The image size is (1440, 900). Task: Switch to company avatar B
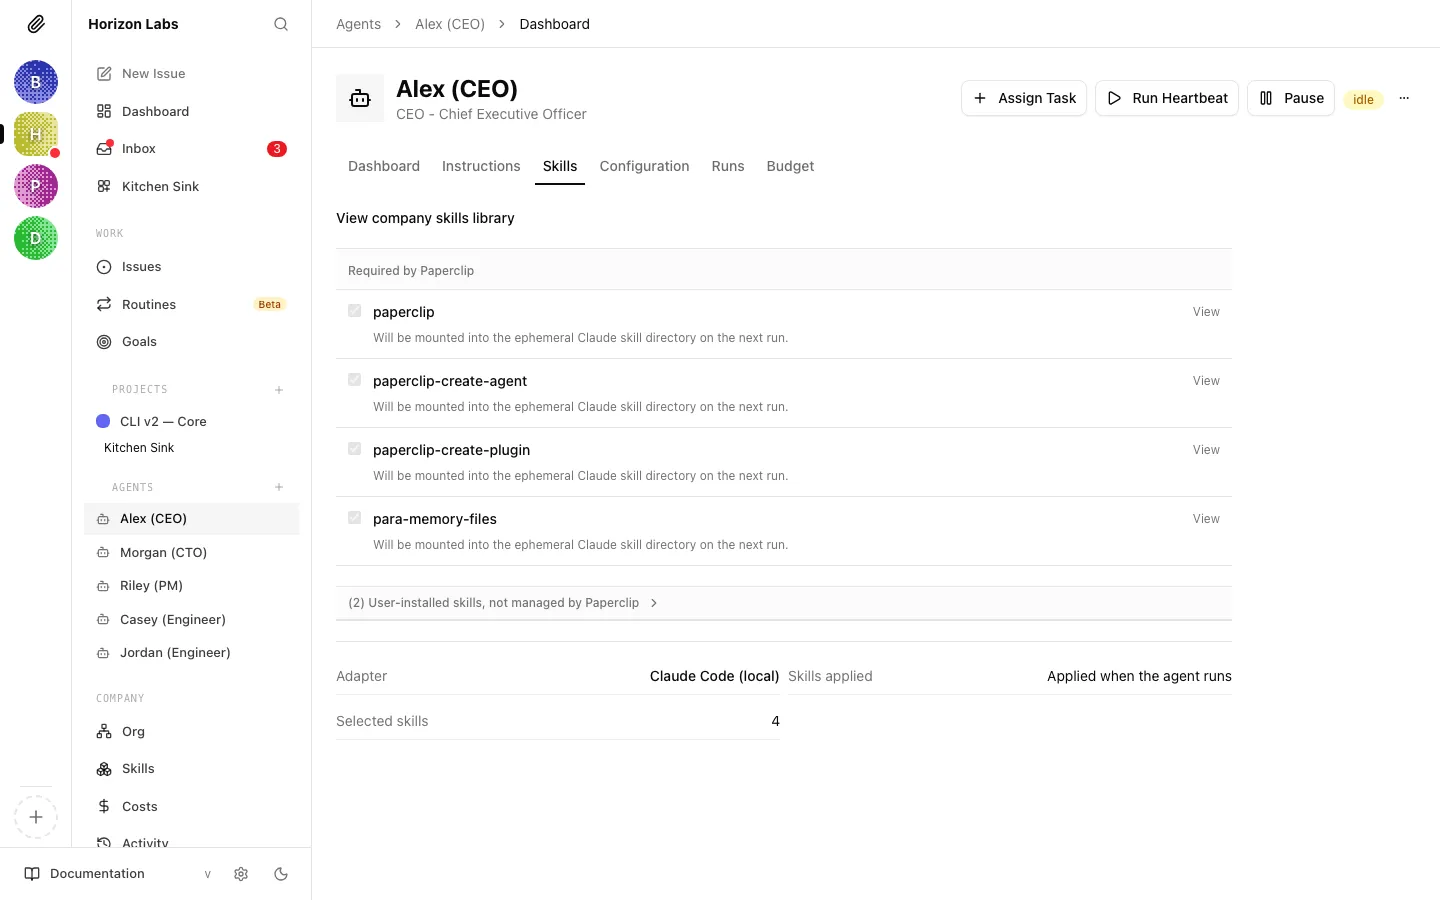click(x=36, y=82)
